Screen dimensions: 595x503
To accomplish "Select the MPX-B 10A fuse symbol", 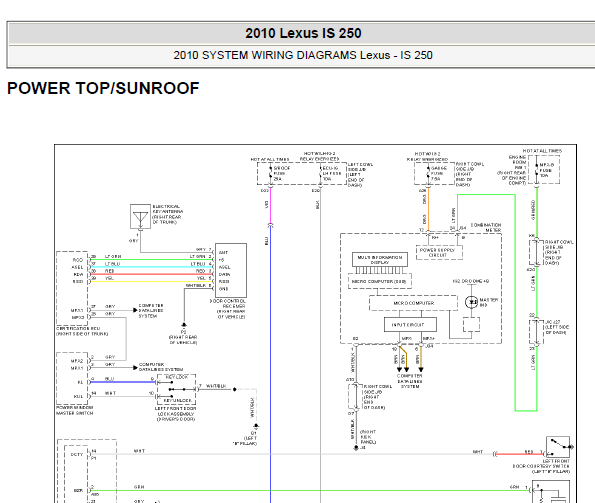I will click(537, 170).
